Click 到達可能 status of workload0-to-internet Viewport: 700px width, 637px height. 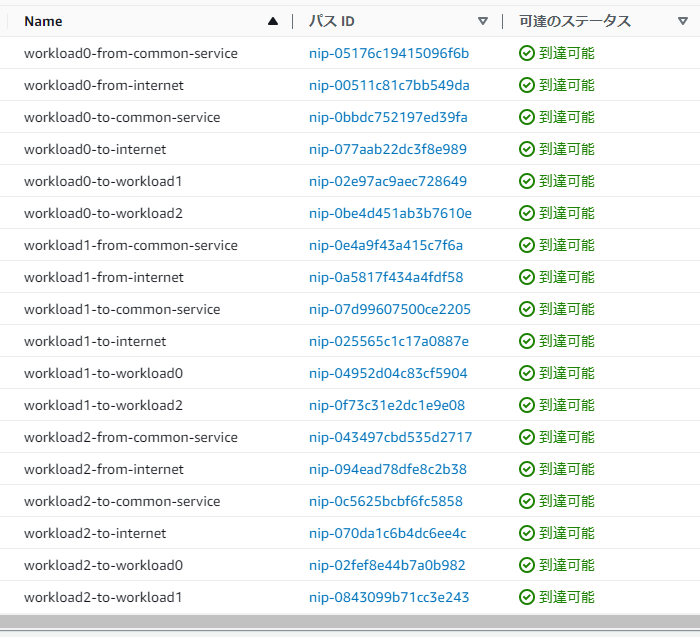point(557,149)
